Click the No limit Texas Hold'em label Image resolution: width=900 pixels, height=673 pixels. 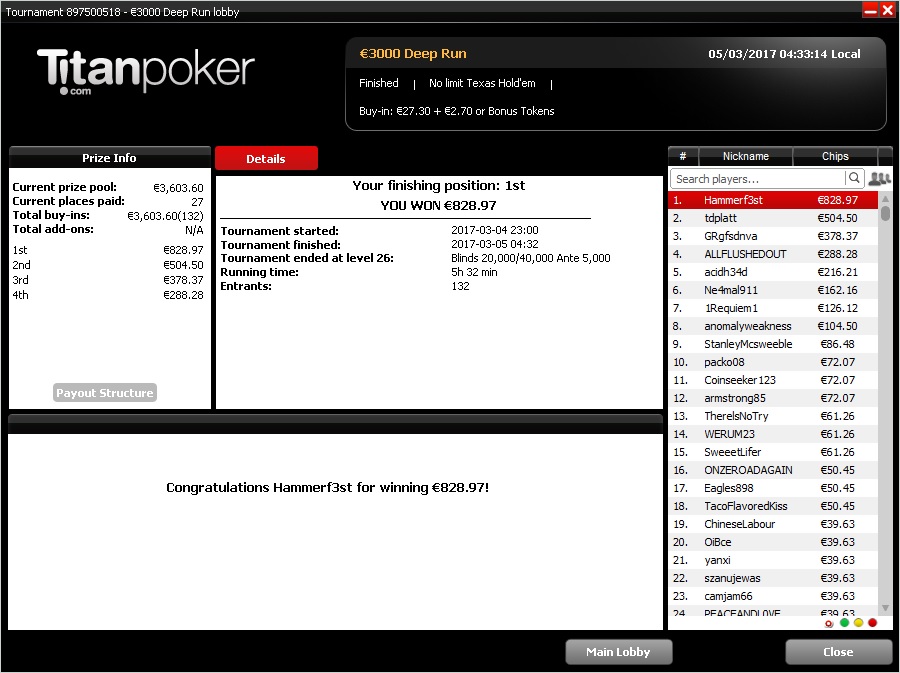tap(482, 83)
